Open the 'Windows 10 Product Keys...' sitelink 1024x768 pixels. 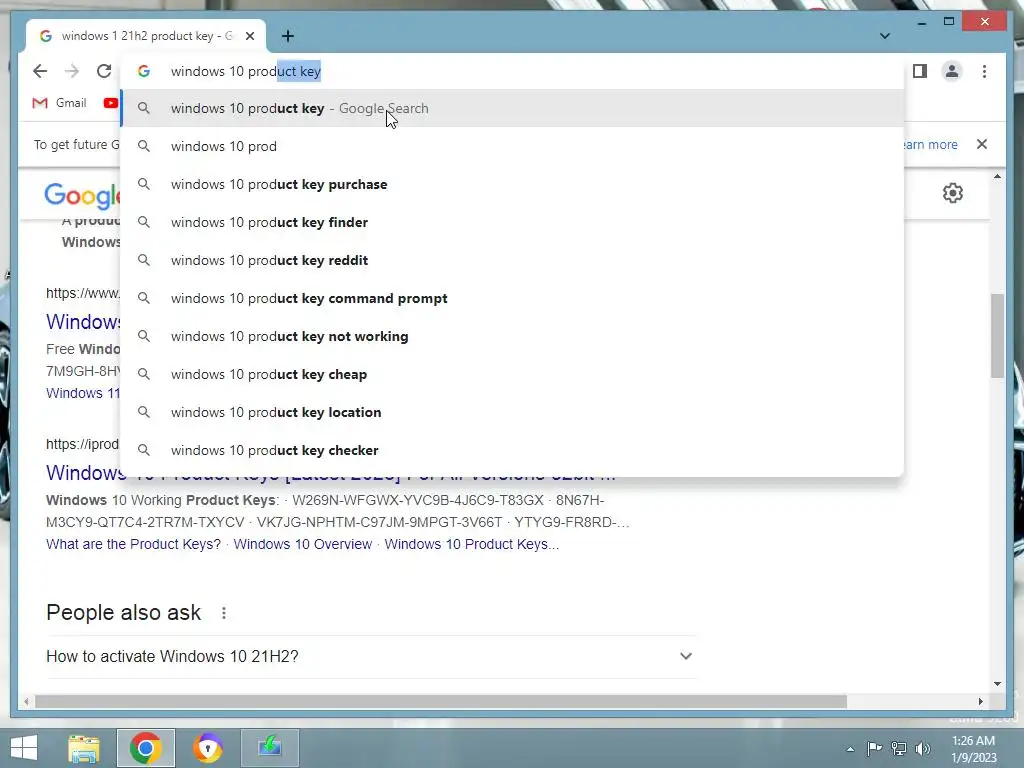pyautogui.click(x=472, y=544)
